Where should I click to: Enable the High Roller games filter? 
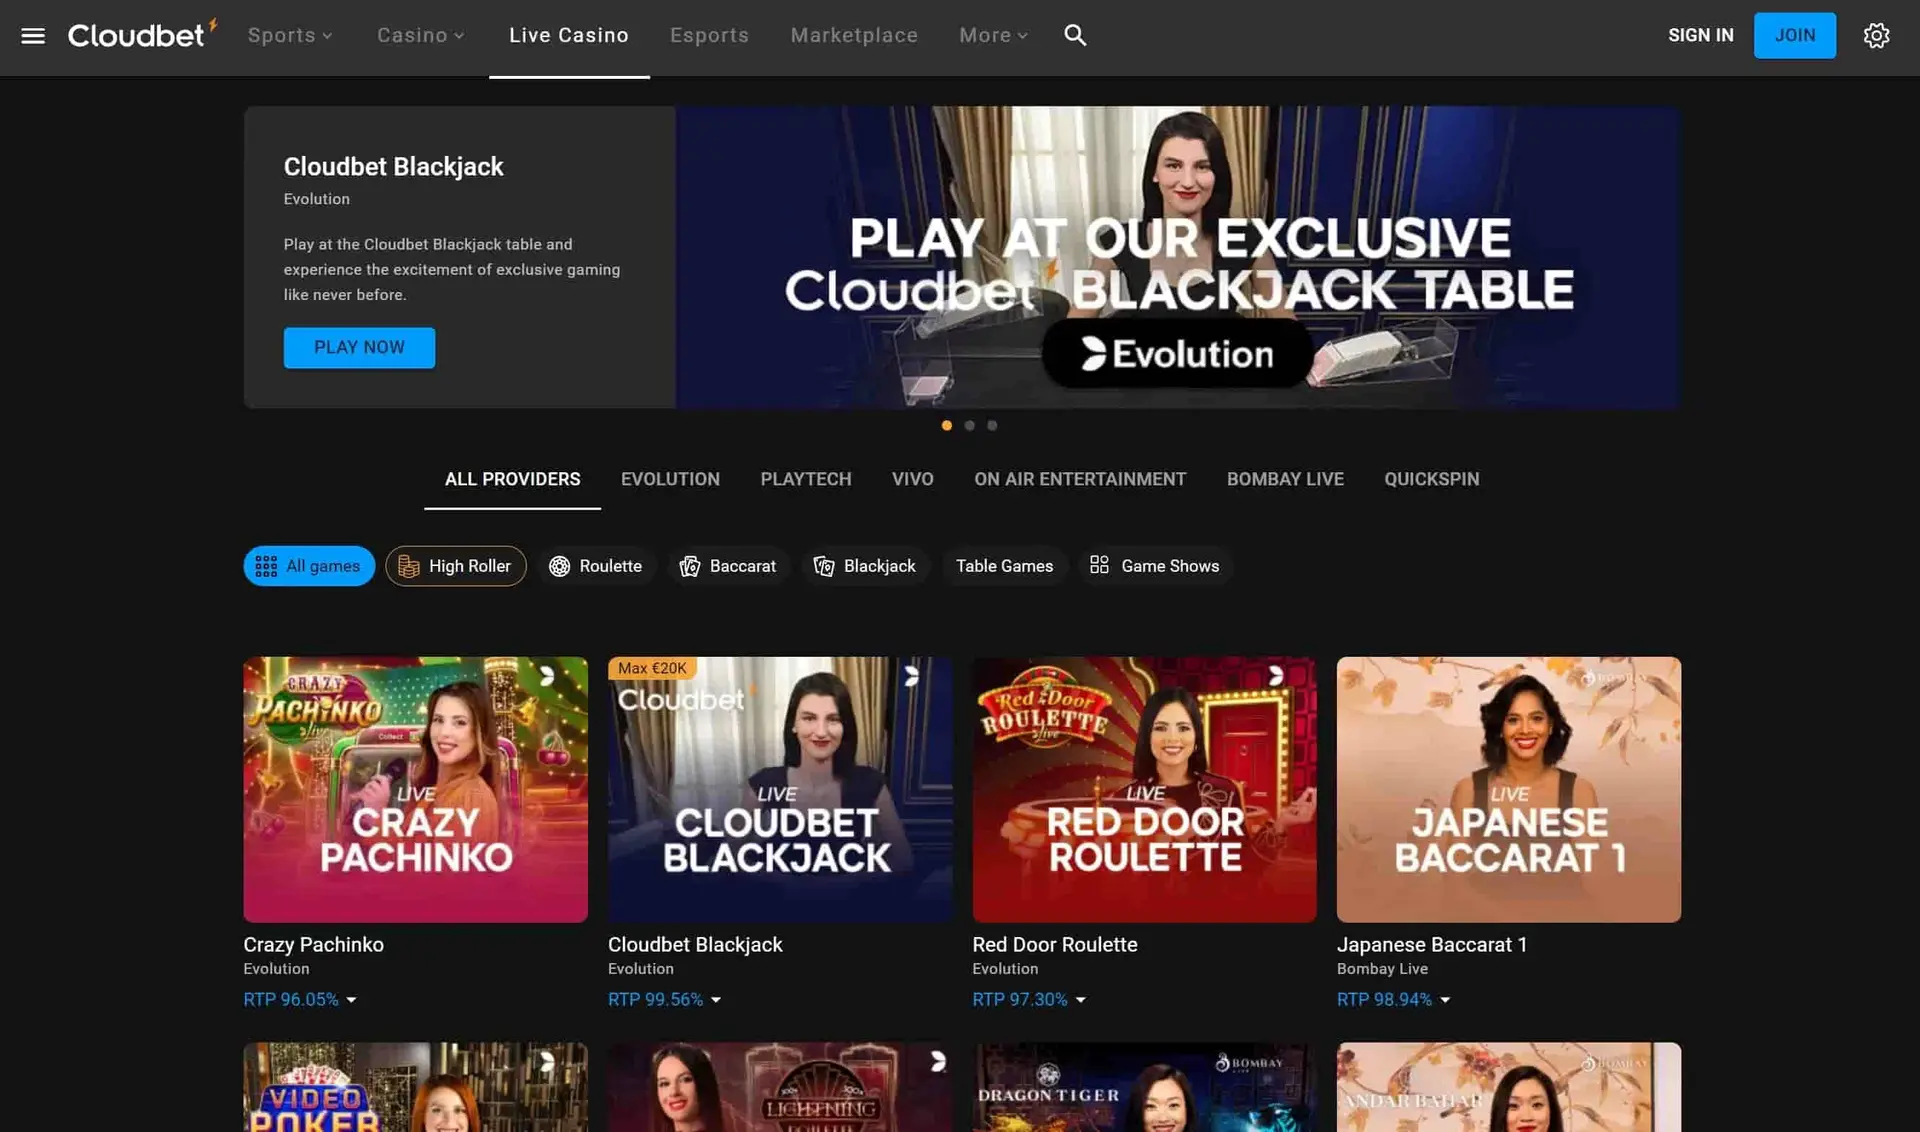455,566
